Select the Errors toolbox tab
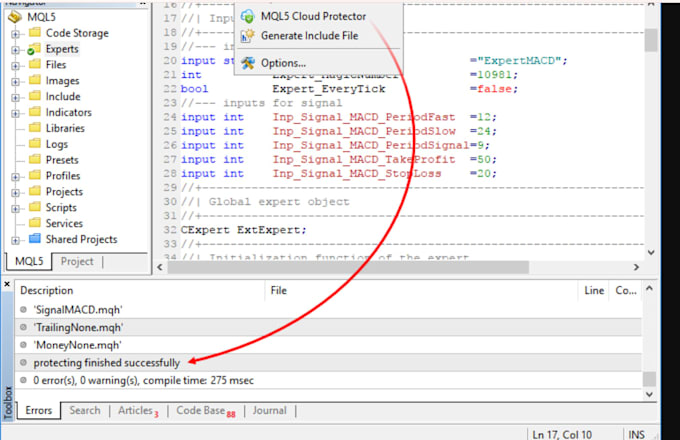The width and height of the screenshot is (680, 440). coord(39,410)
